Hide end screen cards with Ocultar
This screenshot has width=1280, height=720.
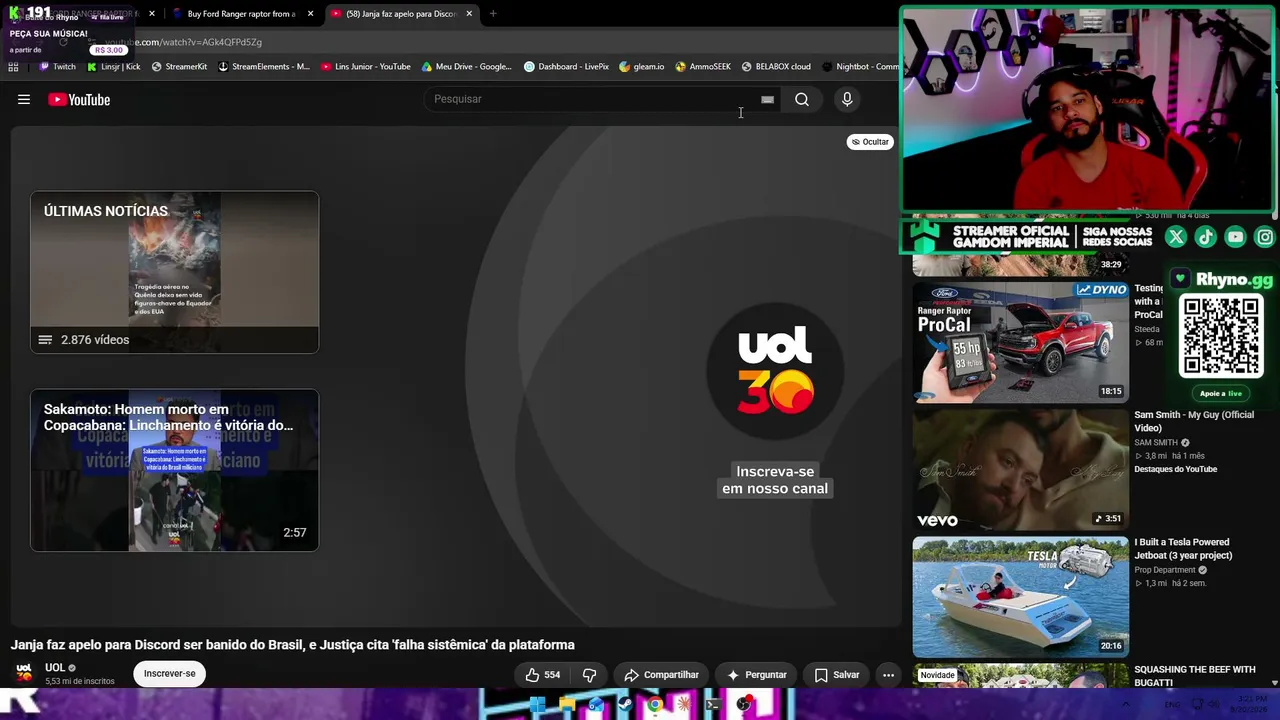click(870, 142)
